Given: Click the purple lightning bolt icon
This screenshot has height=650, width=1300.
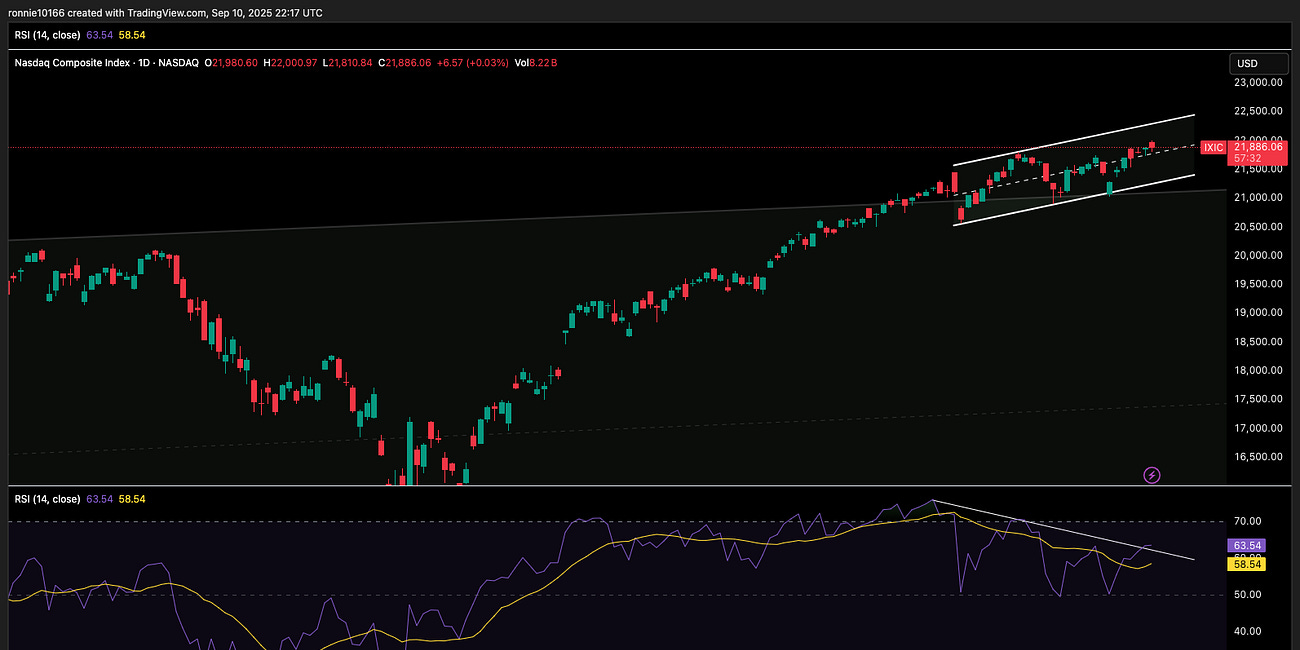Looking at the screenshot, I should [1151, 475].
